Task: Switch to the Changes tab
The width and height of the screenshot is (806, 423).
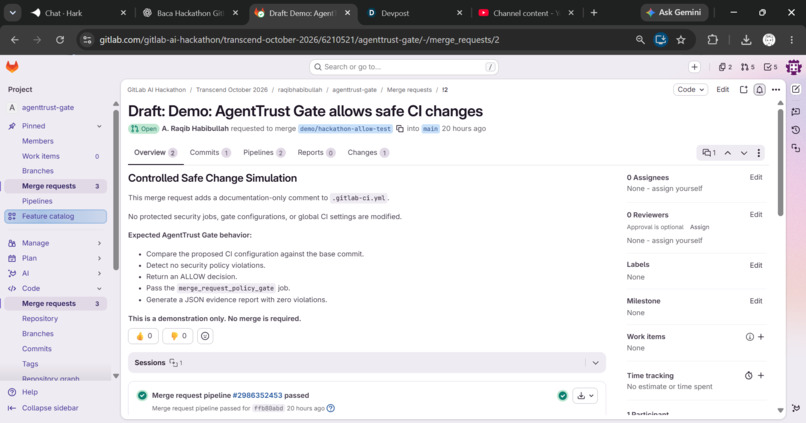Action: point(368,153)
